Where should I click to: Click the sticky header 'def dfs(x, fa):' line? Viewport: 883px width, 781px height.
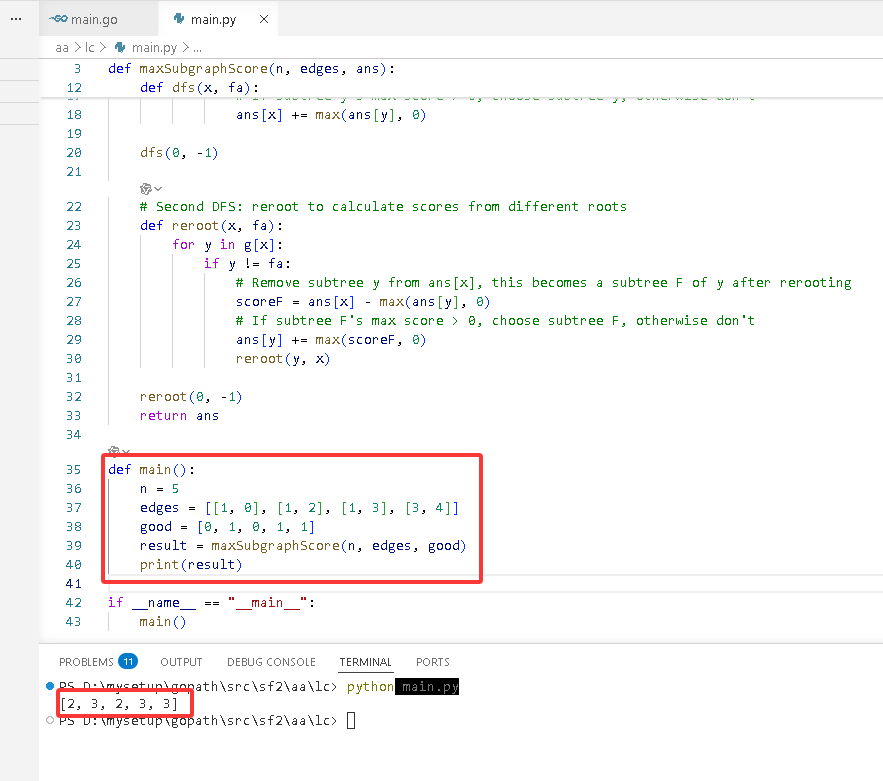tap(199, 88)
